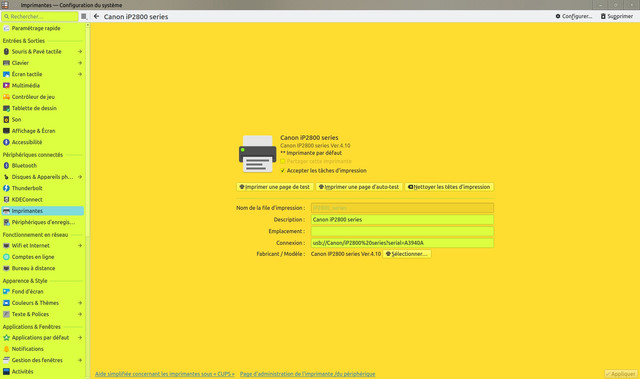Expand Couleurs & Thèmes submenu arrow

tap(80, 303)
